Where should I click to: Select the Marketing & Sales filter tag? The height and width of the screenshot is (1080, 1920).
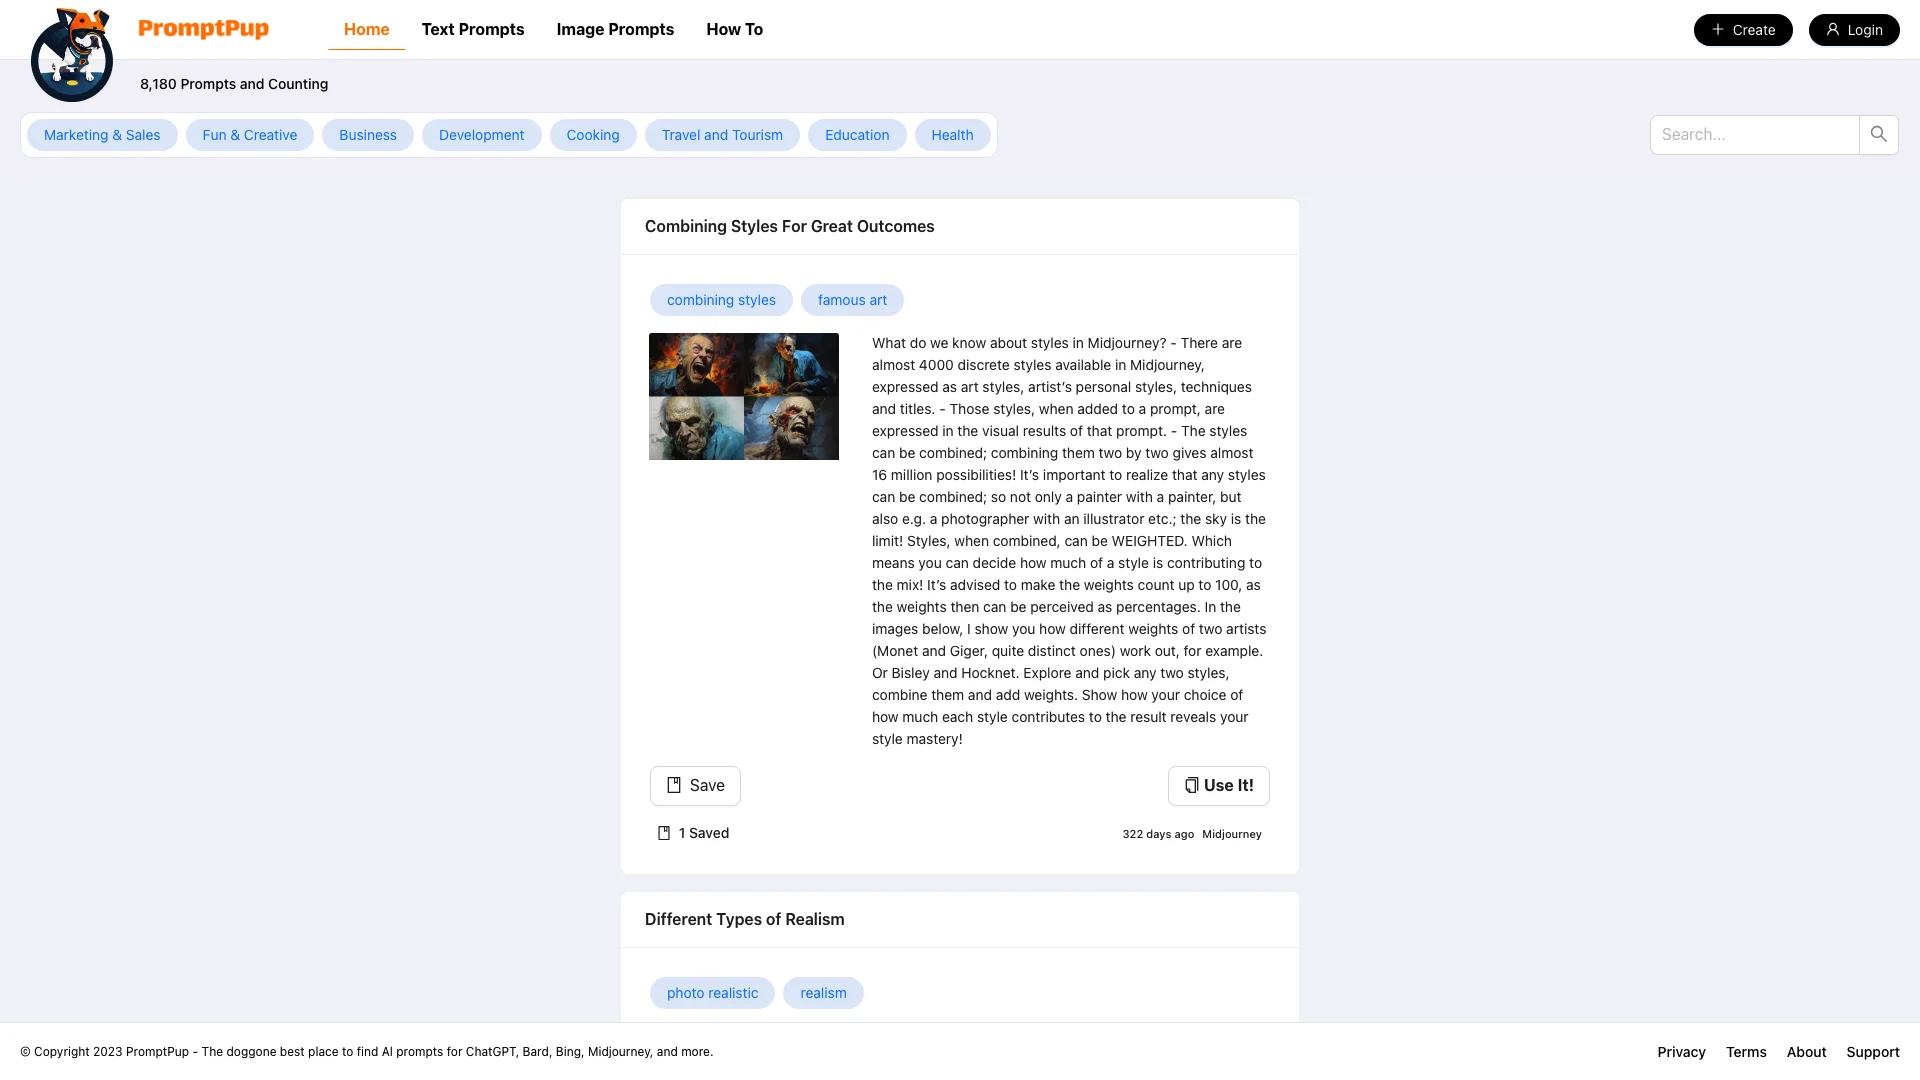(103, 135)
